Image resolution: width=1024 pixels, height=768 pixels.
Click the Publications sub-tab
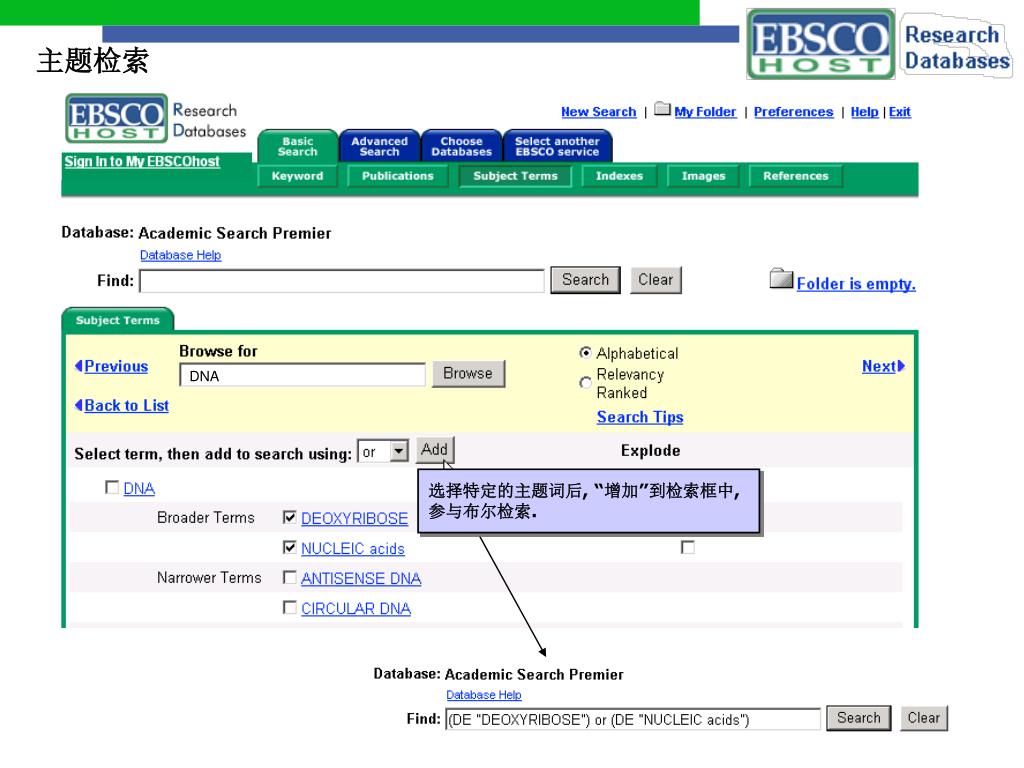coord(398,176)
